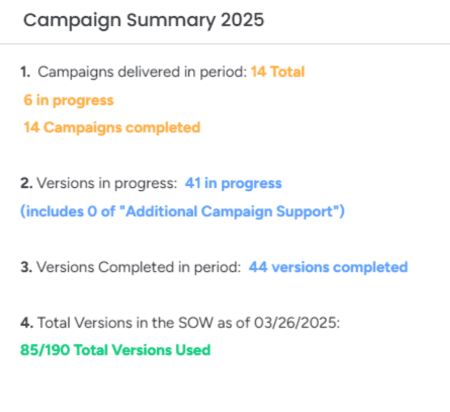
Task: Click the Campaigns delivered in period label
Action: (142, 72)
